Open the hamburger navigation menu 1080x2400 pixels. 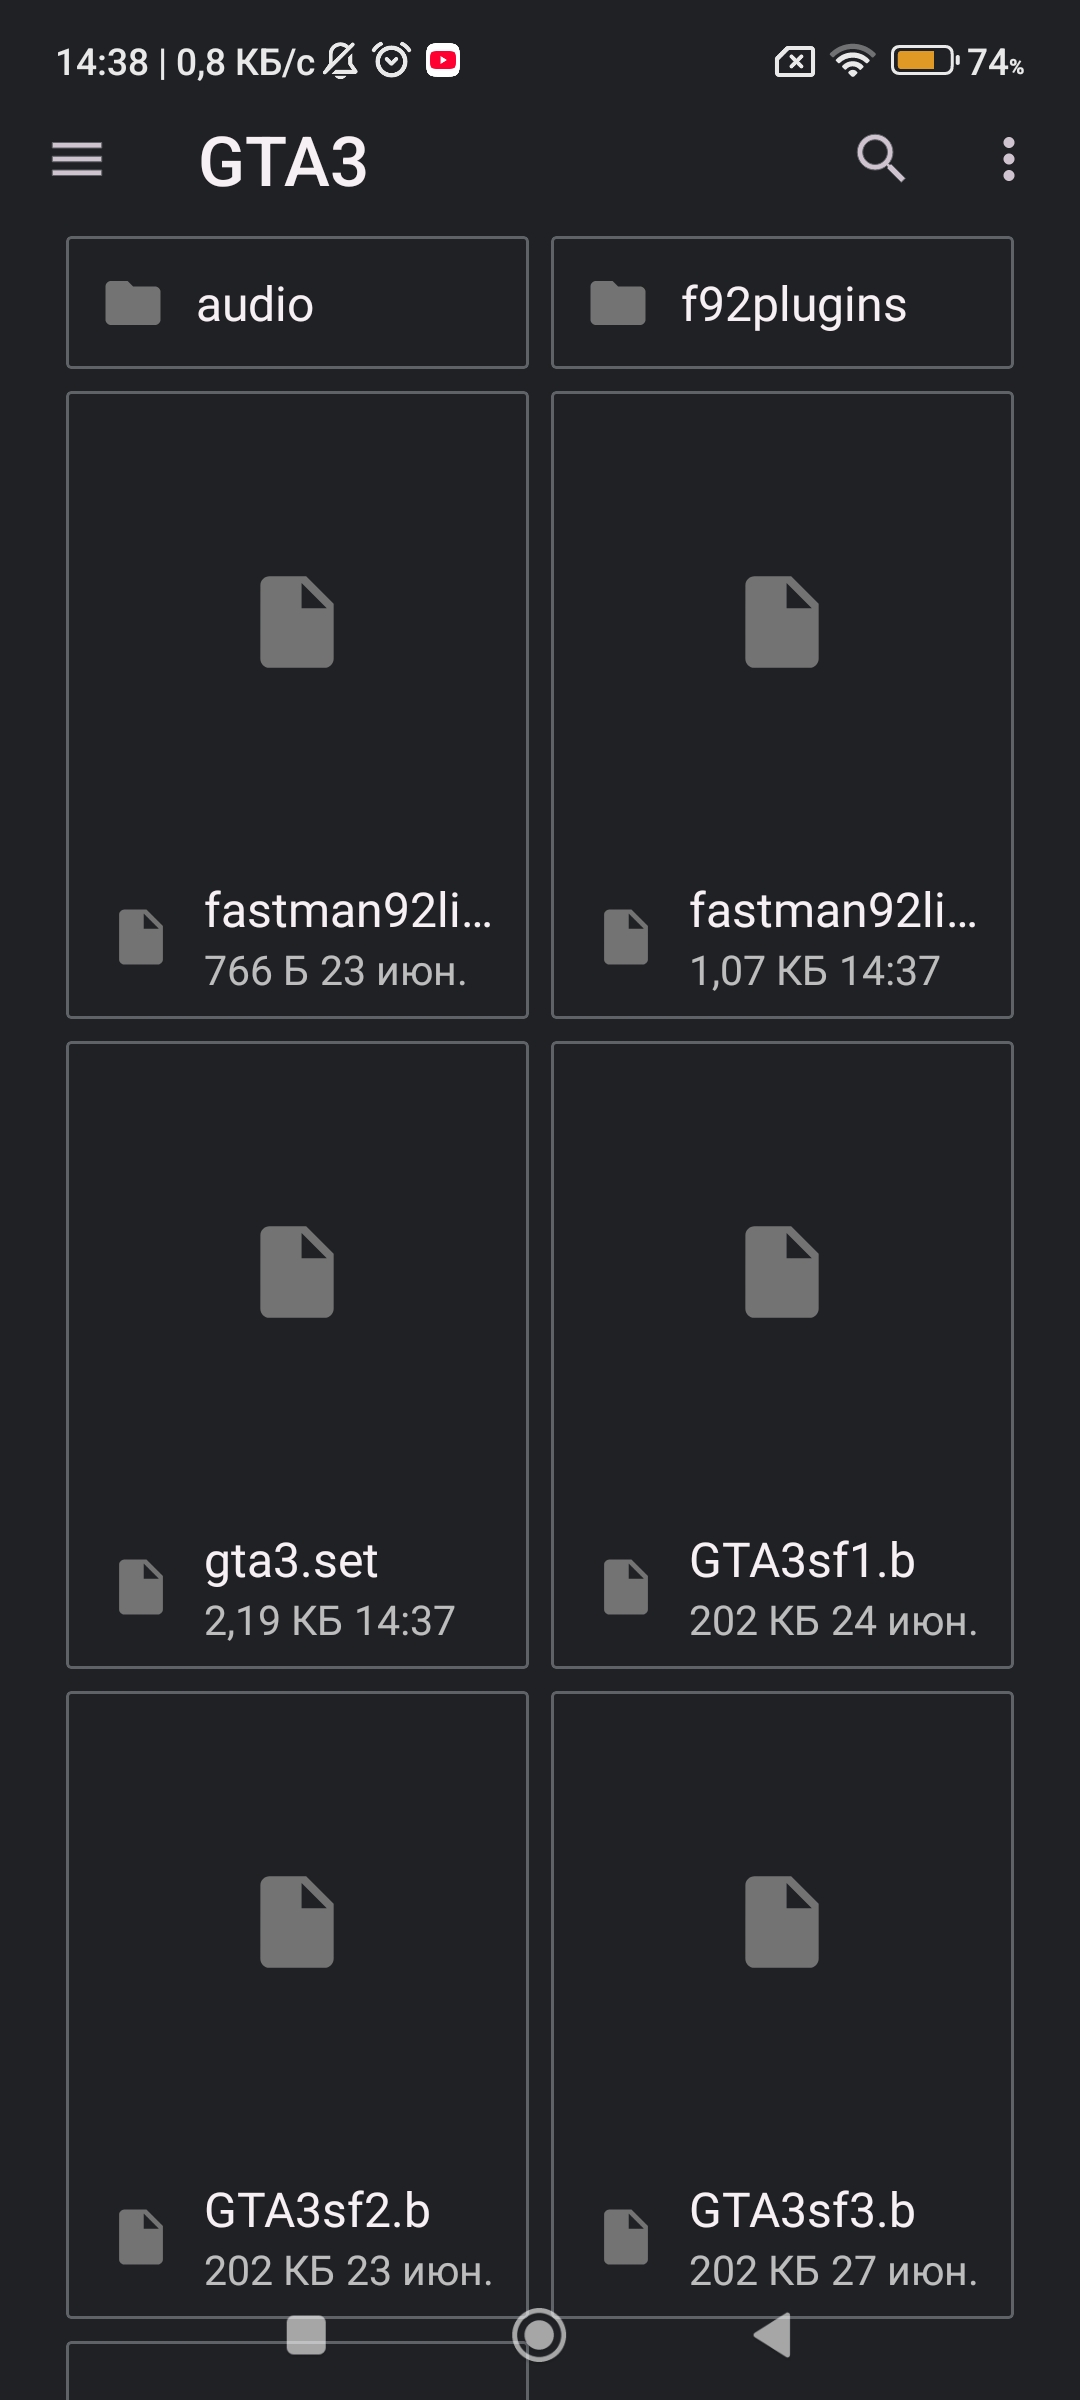(x=77, y=160)
